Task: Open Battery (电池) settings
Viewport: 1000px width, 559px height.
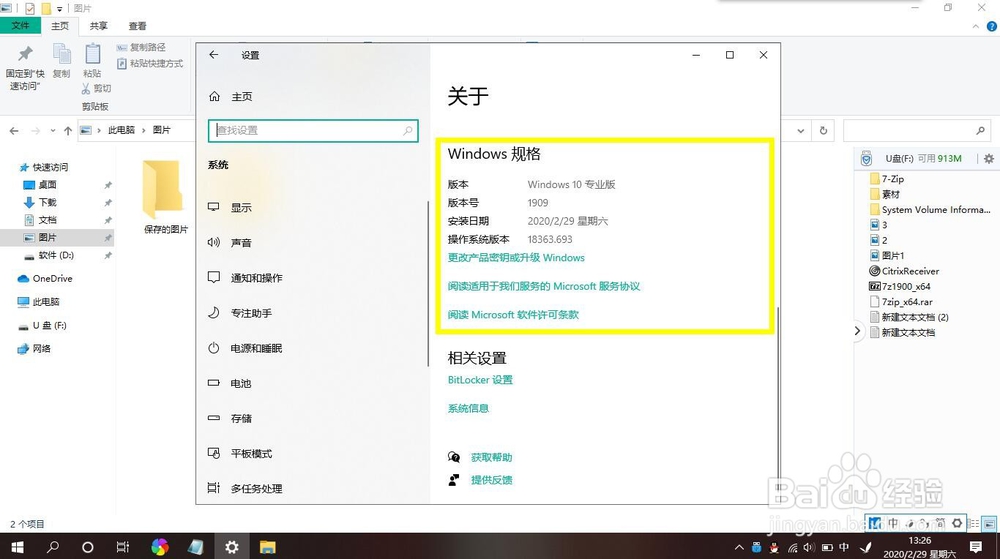Action: click(230, 383)
